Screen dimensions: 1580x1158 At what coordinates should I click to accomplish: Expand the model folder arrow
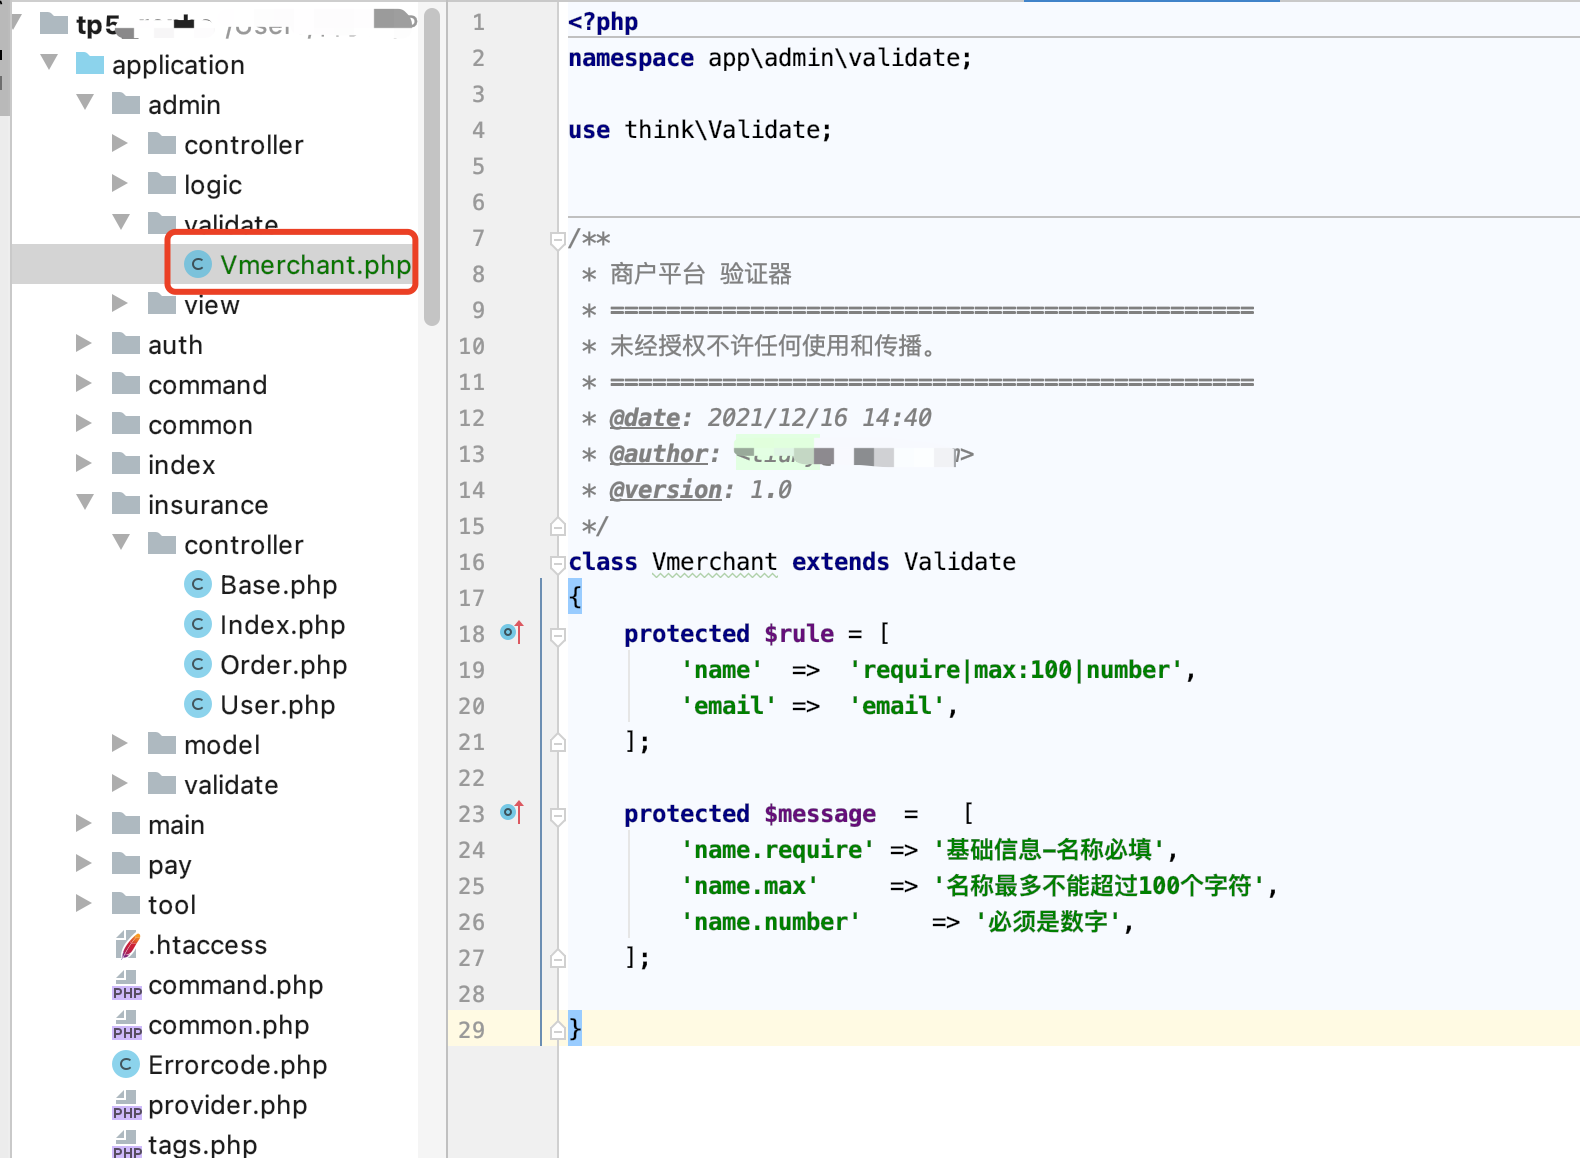pyautogui.click(x=120, y=743)
